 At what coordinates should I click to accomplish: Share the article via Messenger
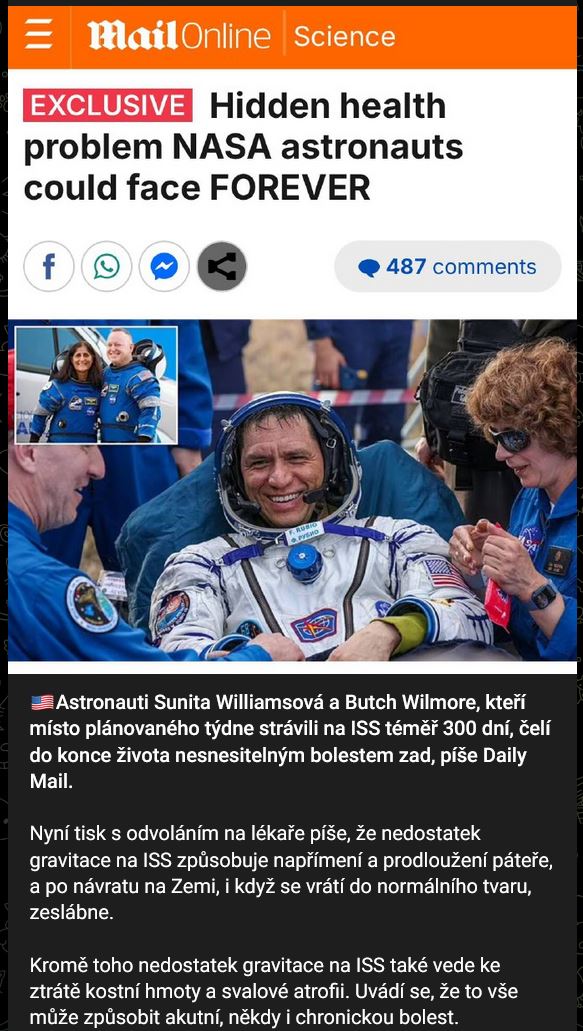(164, 266)
